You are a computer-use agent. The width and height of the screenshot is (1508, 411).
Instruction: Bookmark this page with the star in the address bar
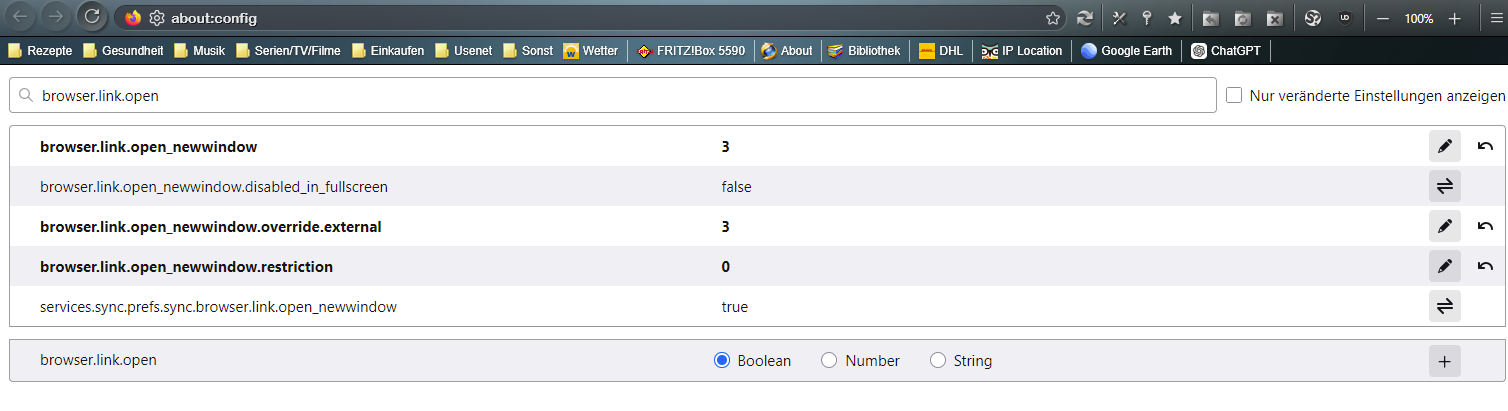1053,18
